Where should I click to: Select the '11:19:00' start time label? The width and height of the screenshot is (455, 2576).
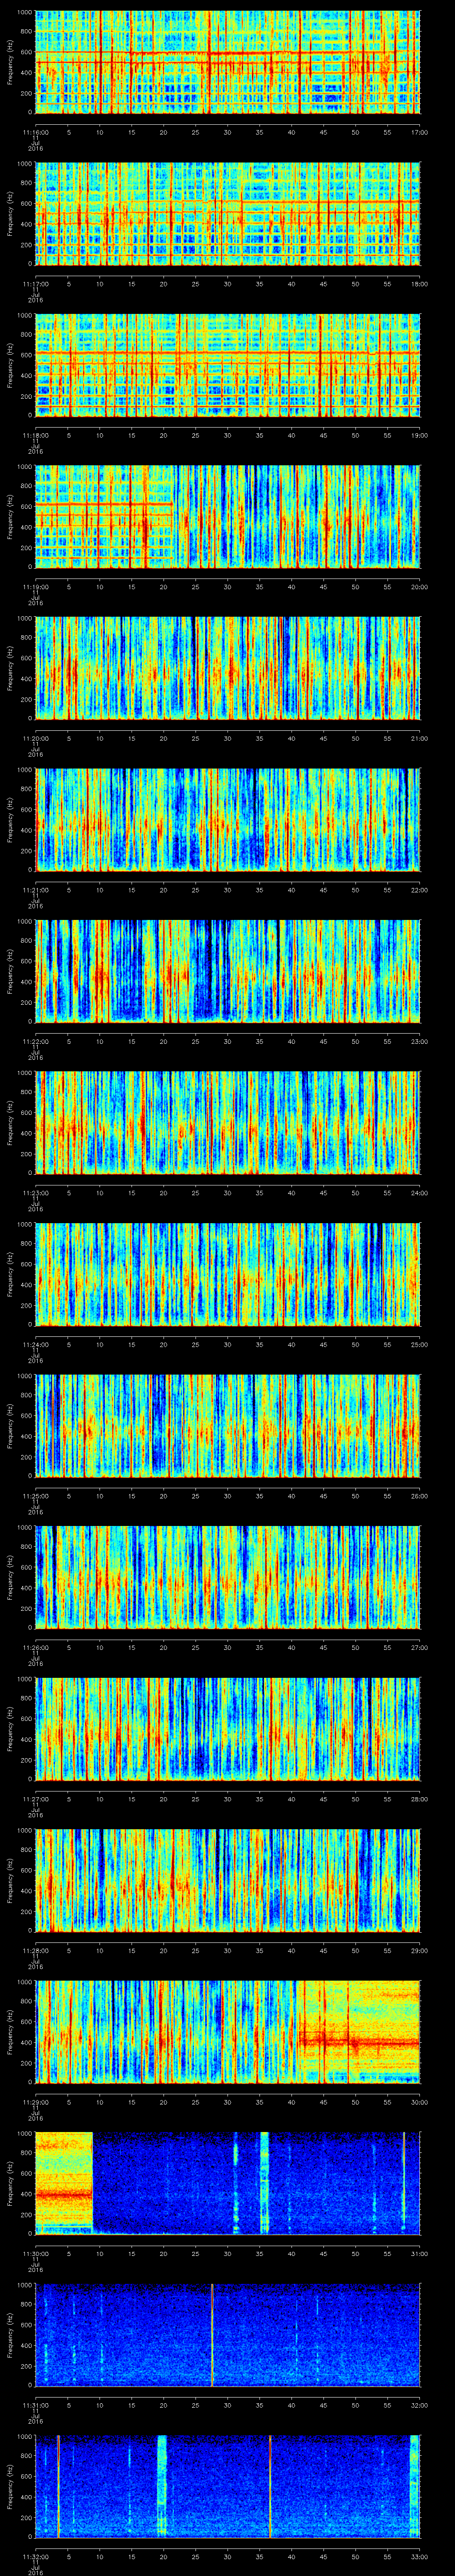(36, 587)
